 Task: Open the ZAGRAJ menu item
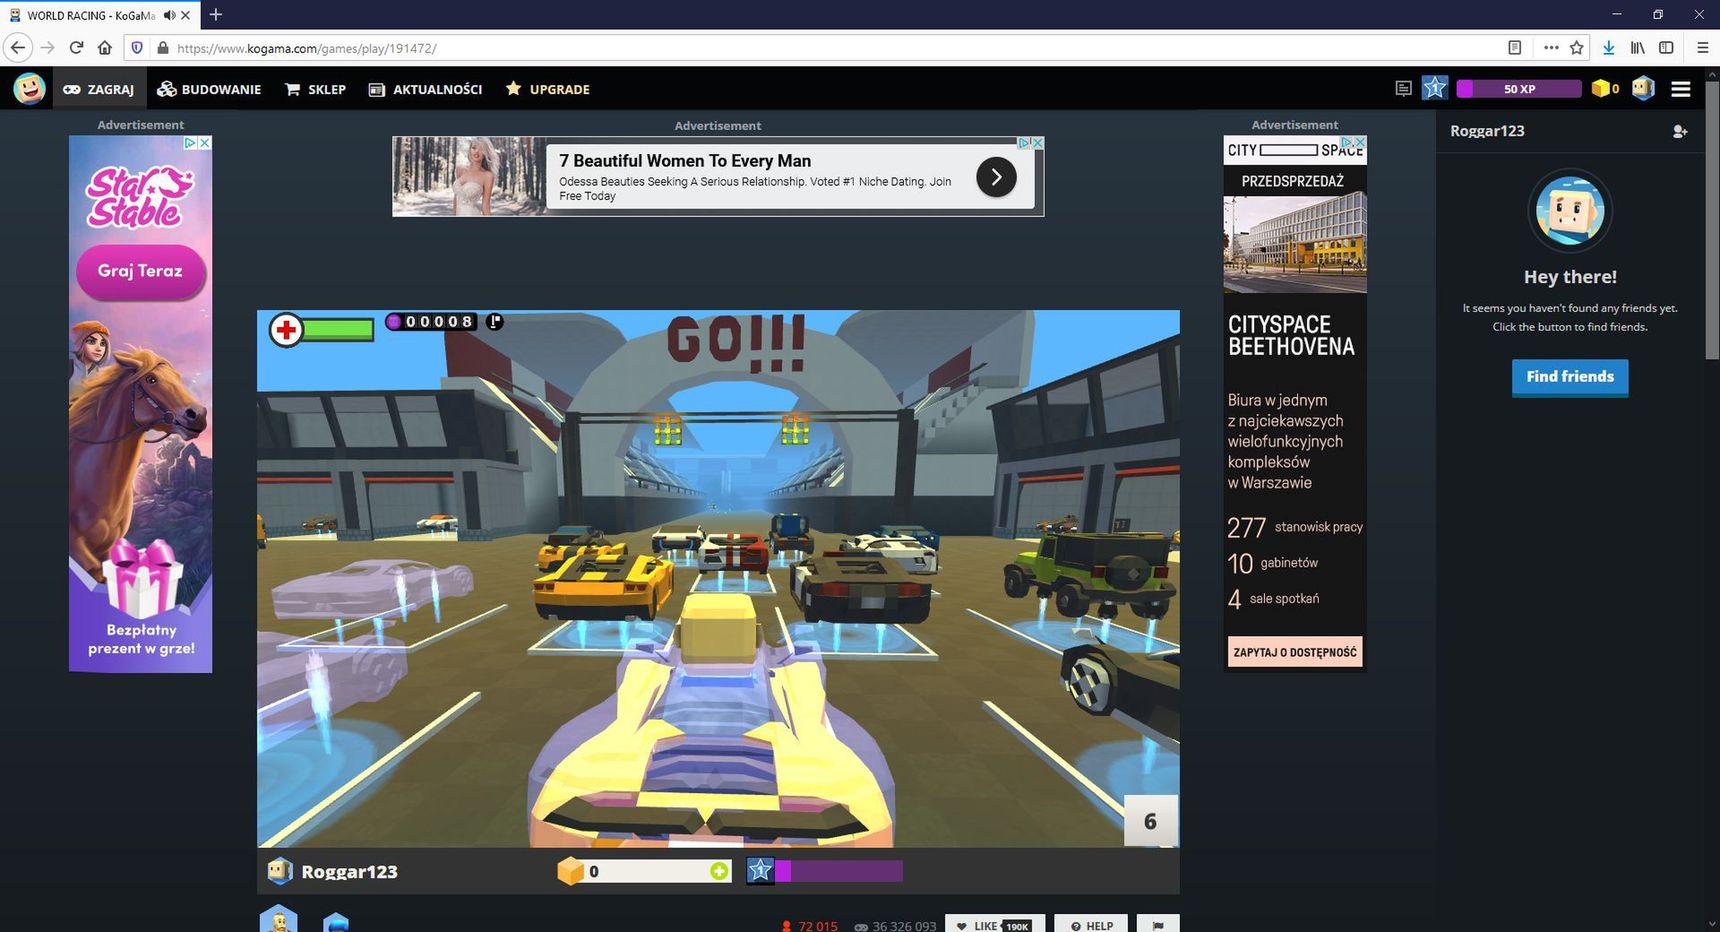[x=99, y=89]
